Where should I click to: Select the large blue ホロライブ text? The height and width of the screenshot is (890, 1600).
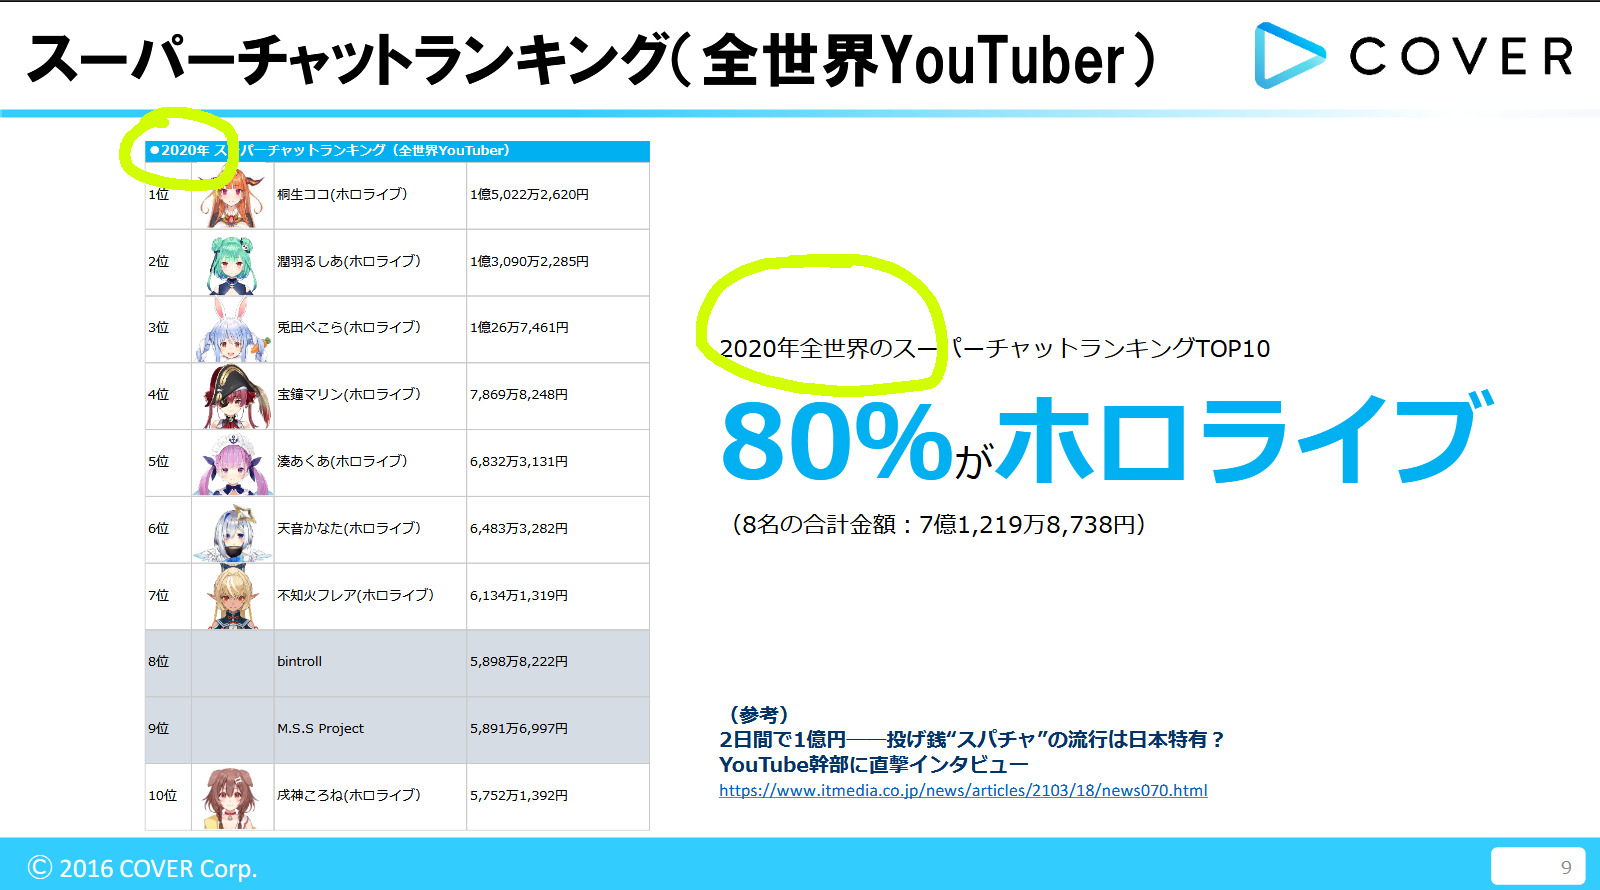pos(1246,439)
